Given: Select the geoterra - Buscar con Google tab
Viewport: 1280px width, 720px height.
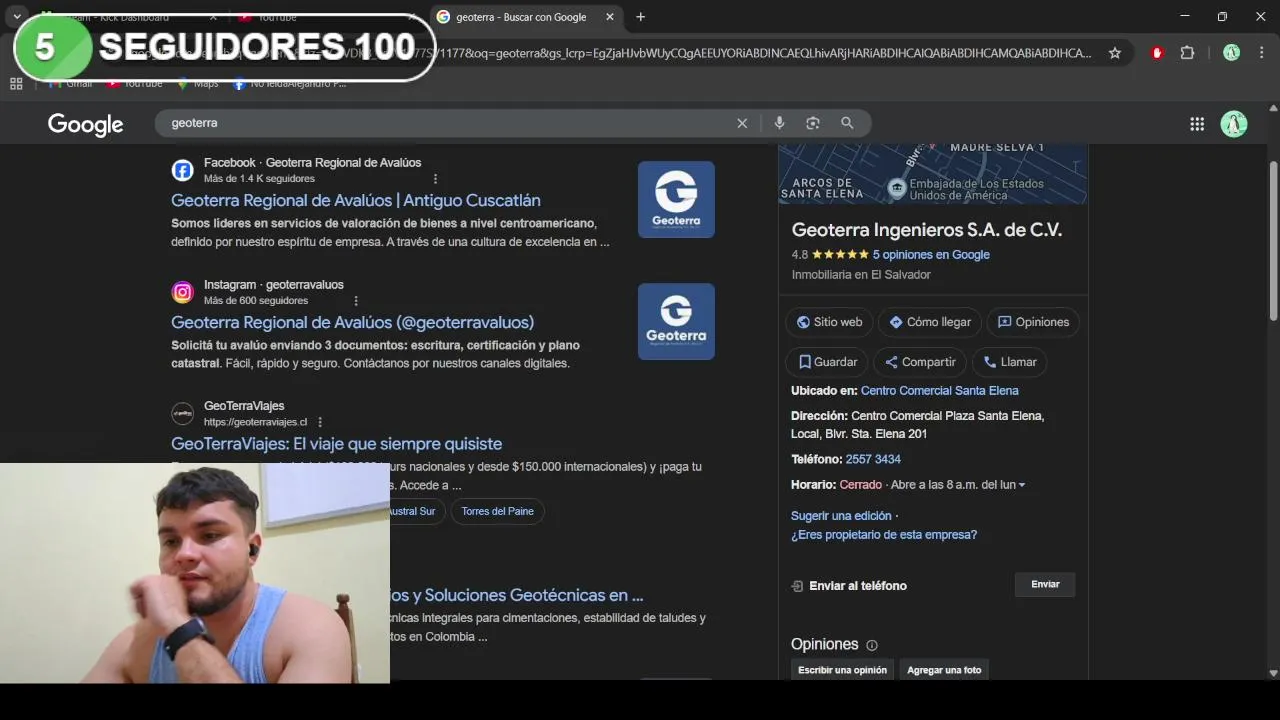Looking at the screenshot, I should (527, 17).
